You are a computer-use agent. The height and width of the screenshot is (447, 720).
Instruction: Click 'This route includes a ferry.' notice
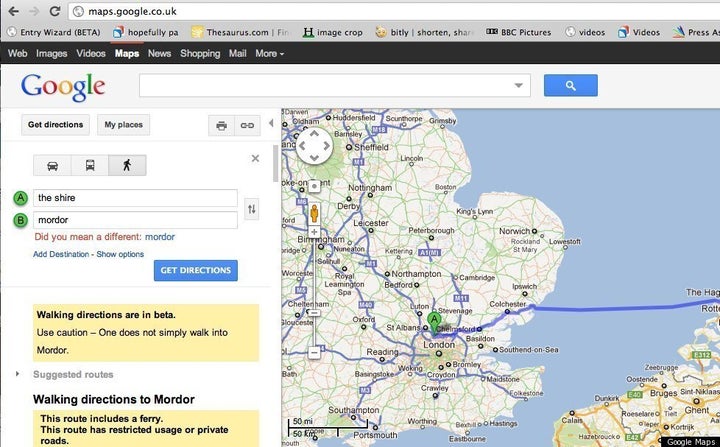click(101, 419)
